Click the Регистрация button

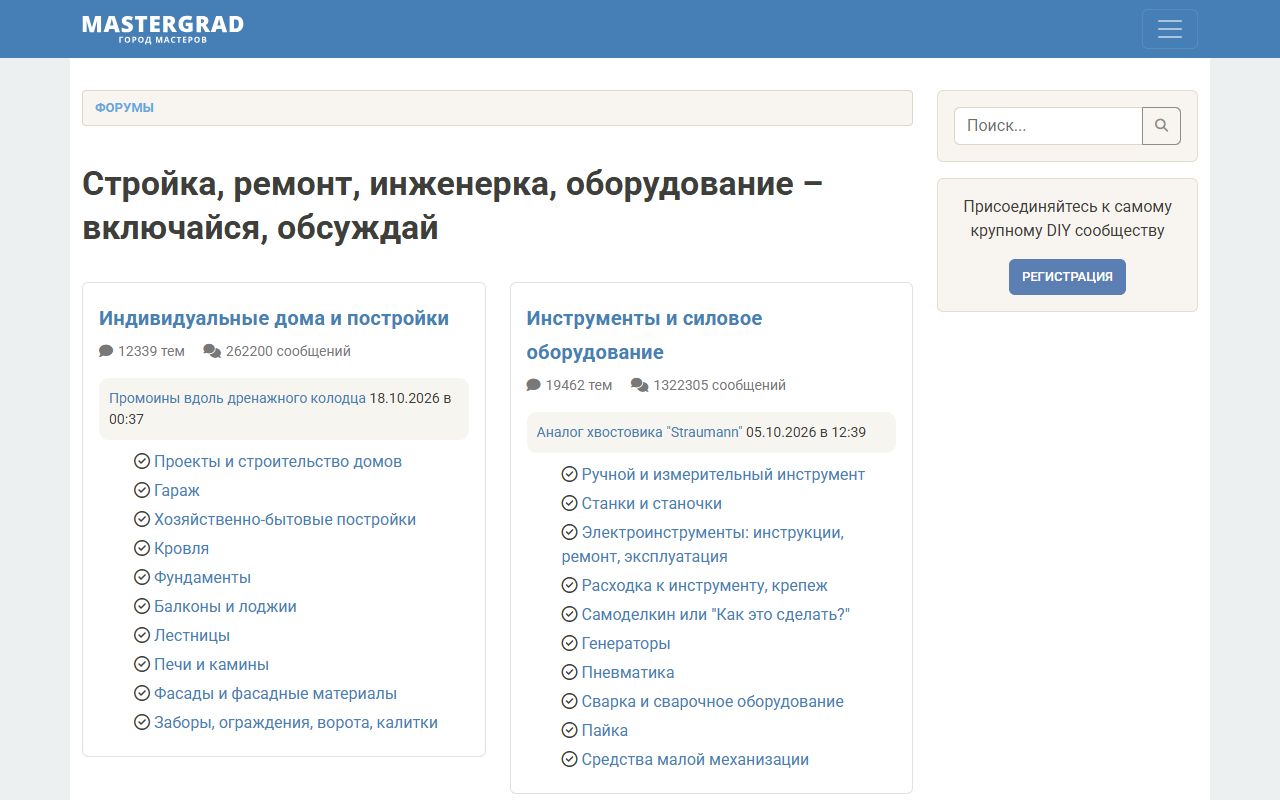click(x=1067, y=277)
